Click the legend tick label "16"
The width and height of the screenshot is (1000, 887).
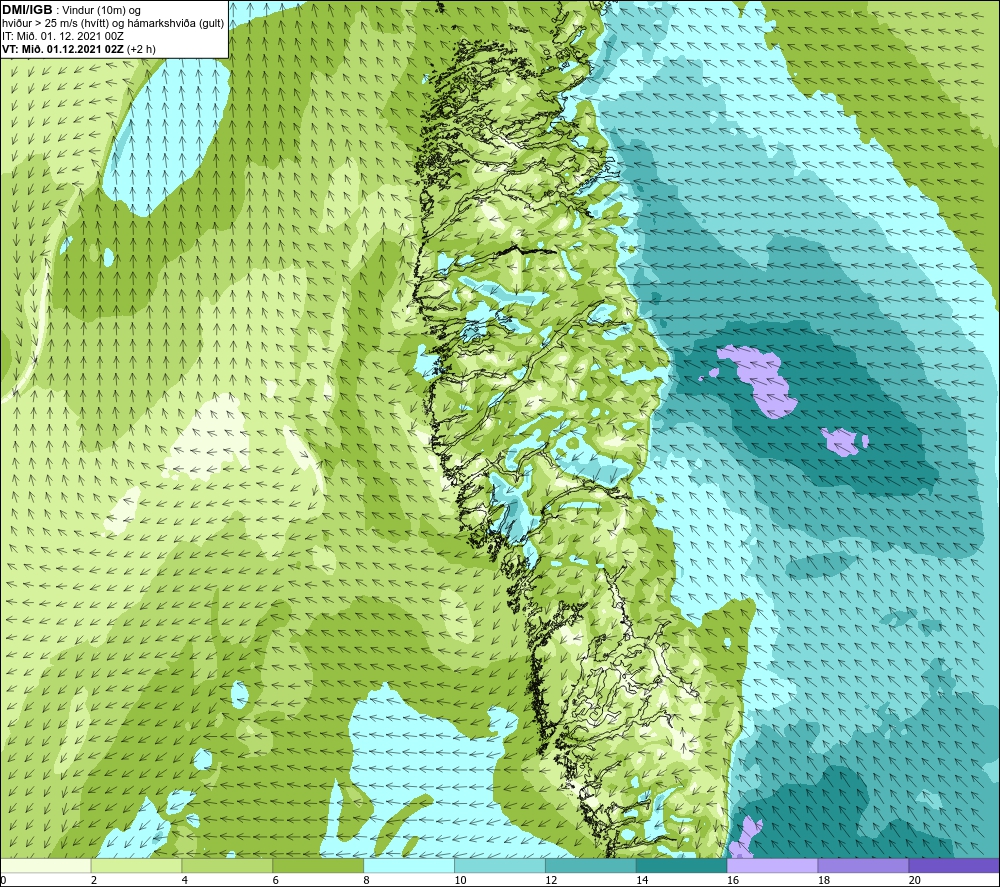[x=733, y=880]
